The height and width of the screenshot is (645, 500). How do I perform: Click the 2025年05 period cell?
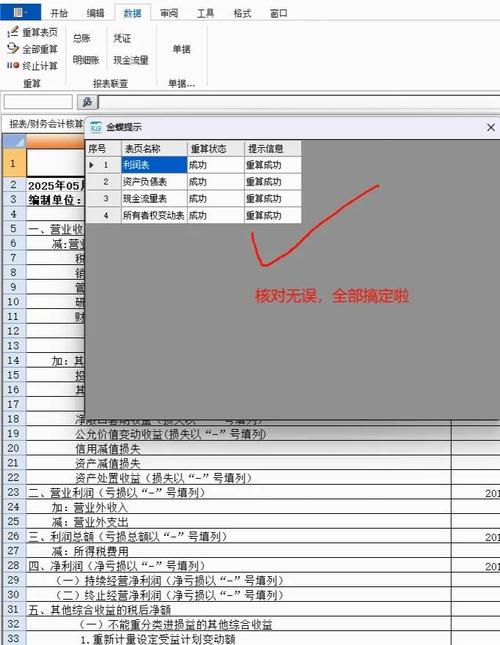pos(56,186)
